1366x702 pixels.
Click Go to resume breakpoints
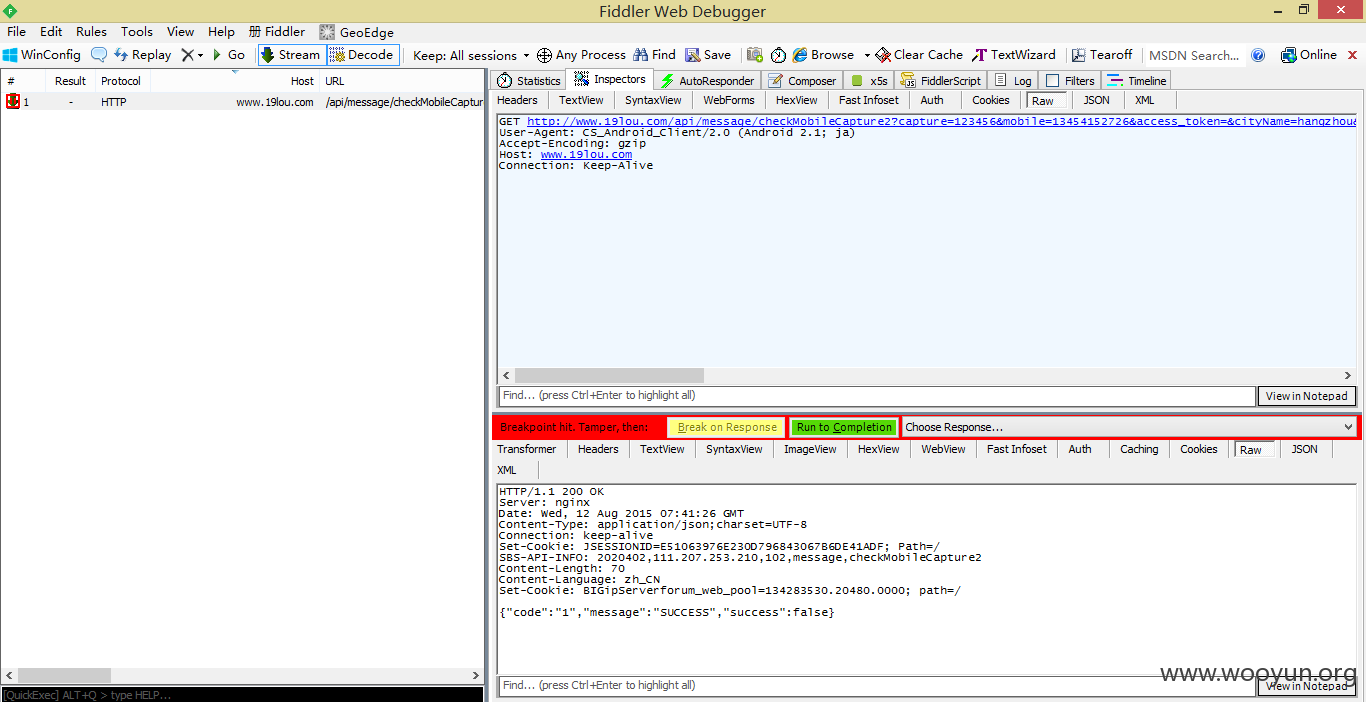(x=229, y=55)
